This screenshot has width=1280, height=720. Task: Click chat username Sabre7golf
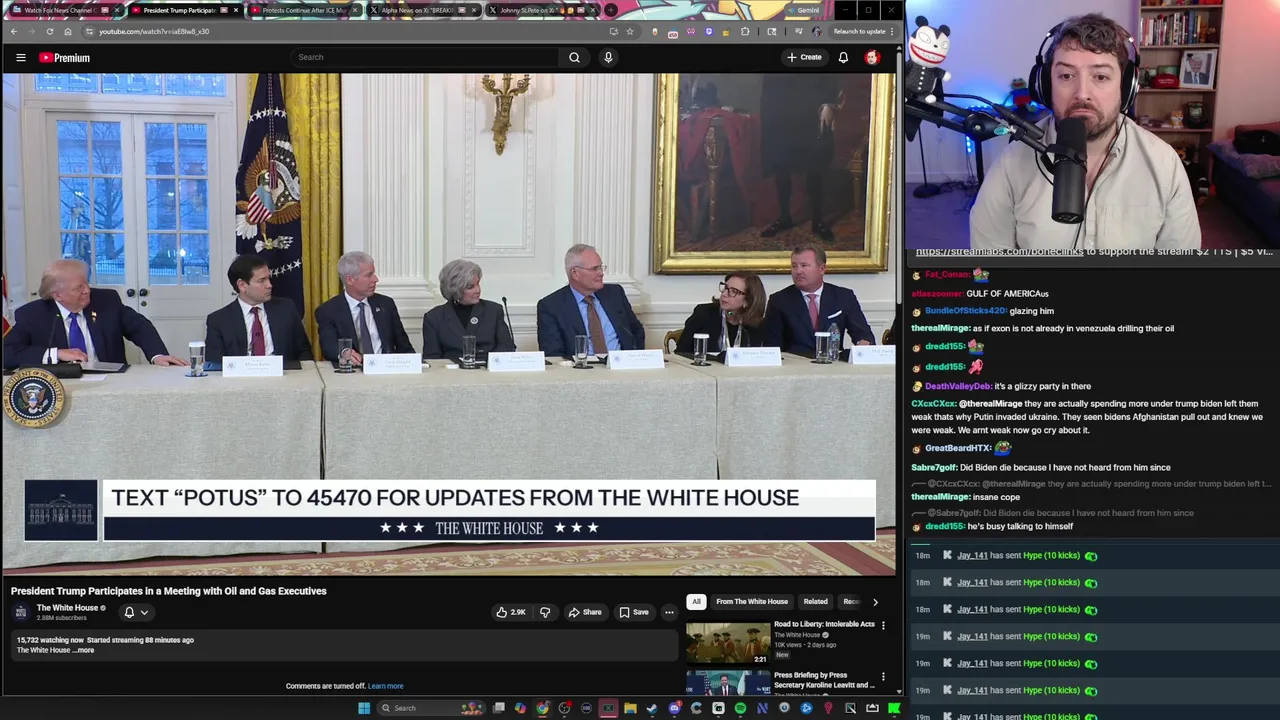tap(934, 467)
